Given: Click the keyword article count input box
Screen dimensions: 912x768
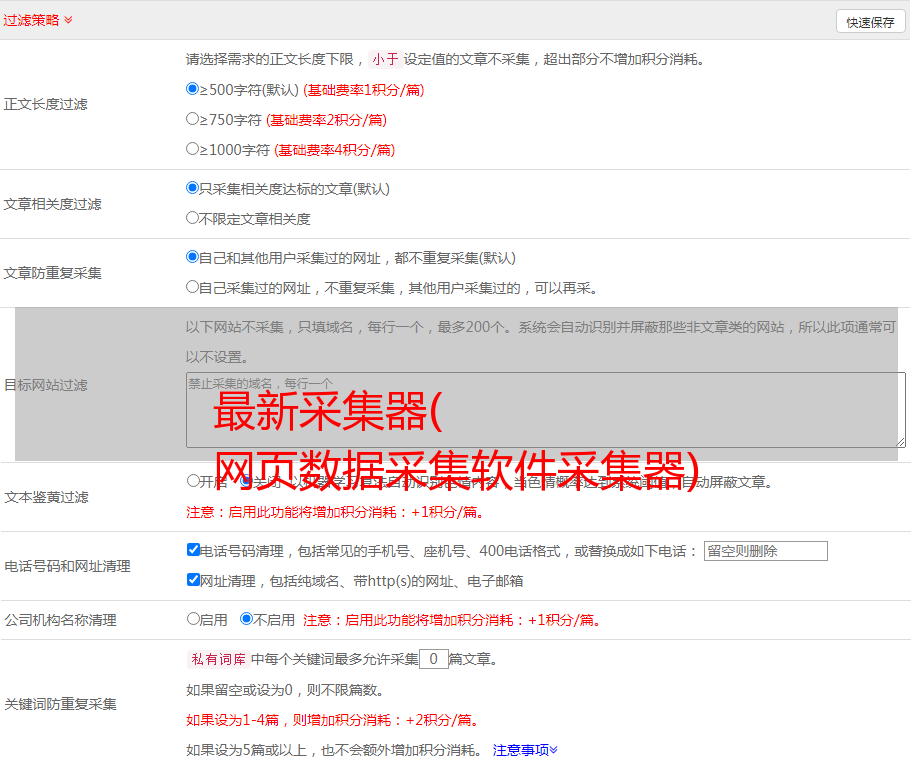Looking at the screenshot, I should [433, 659].
